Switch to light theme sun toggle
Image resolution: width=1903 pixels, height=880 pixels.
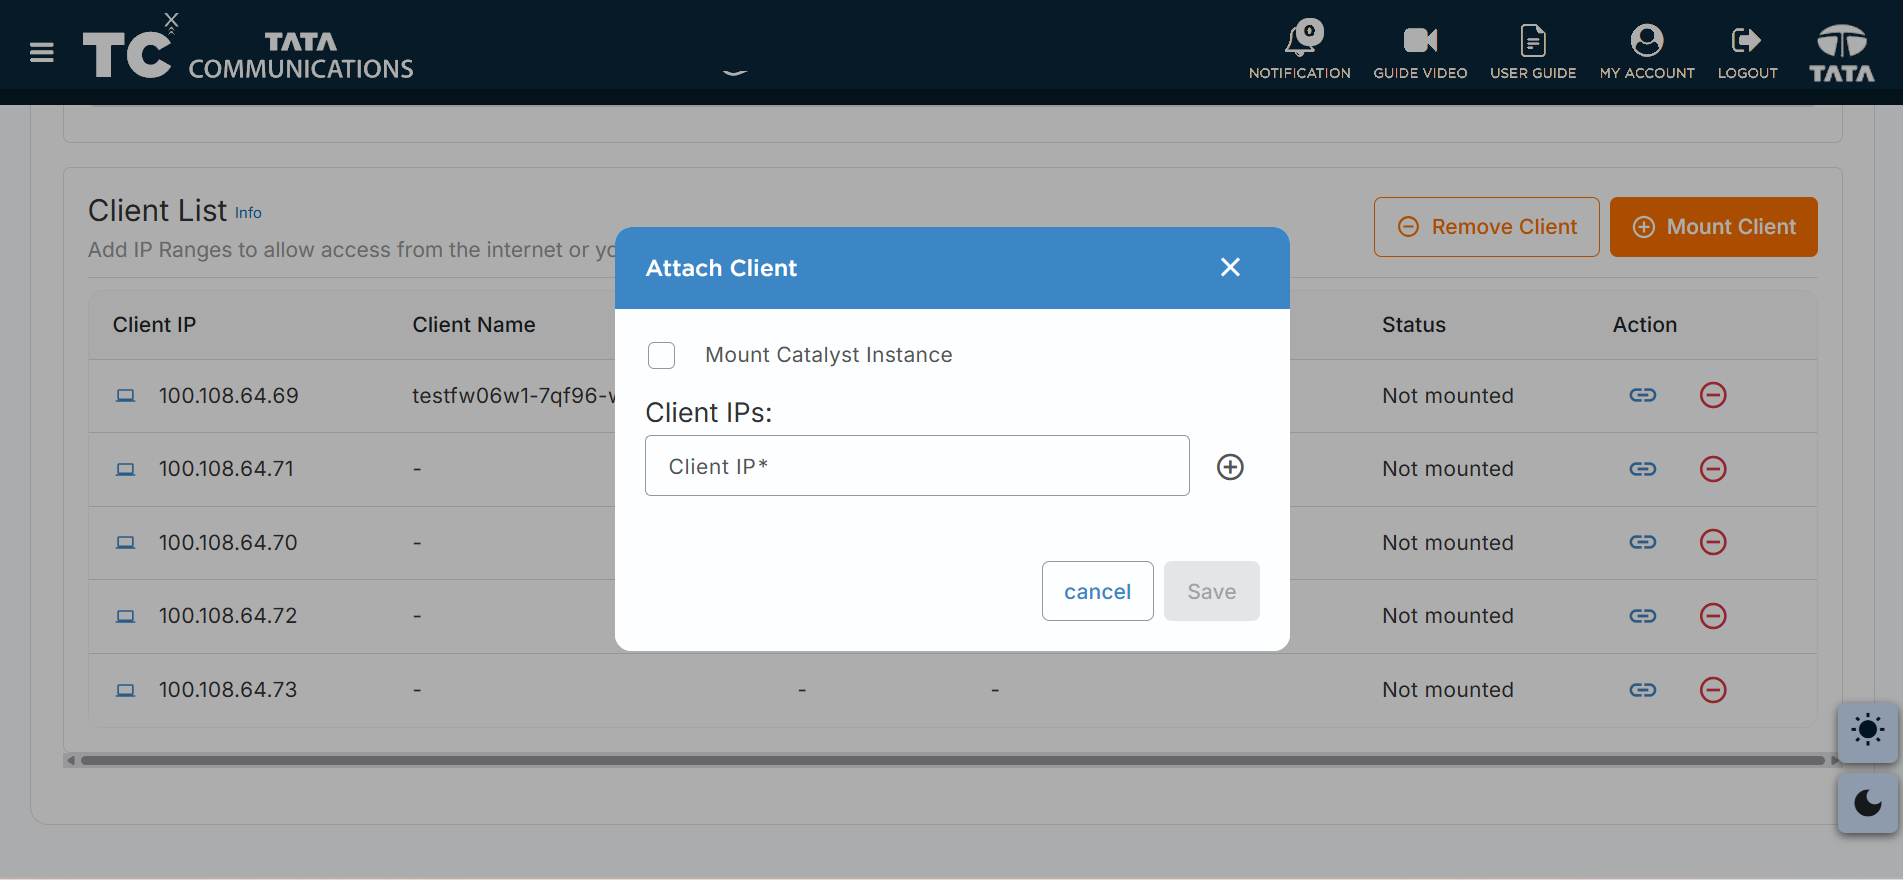[1867, 731]
